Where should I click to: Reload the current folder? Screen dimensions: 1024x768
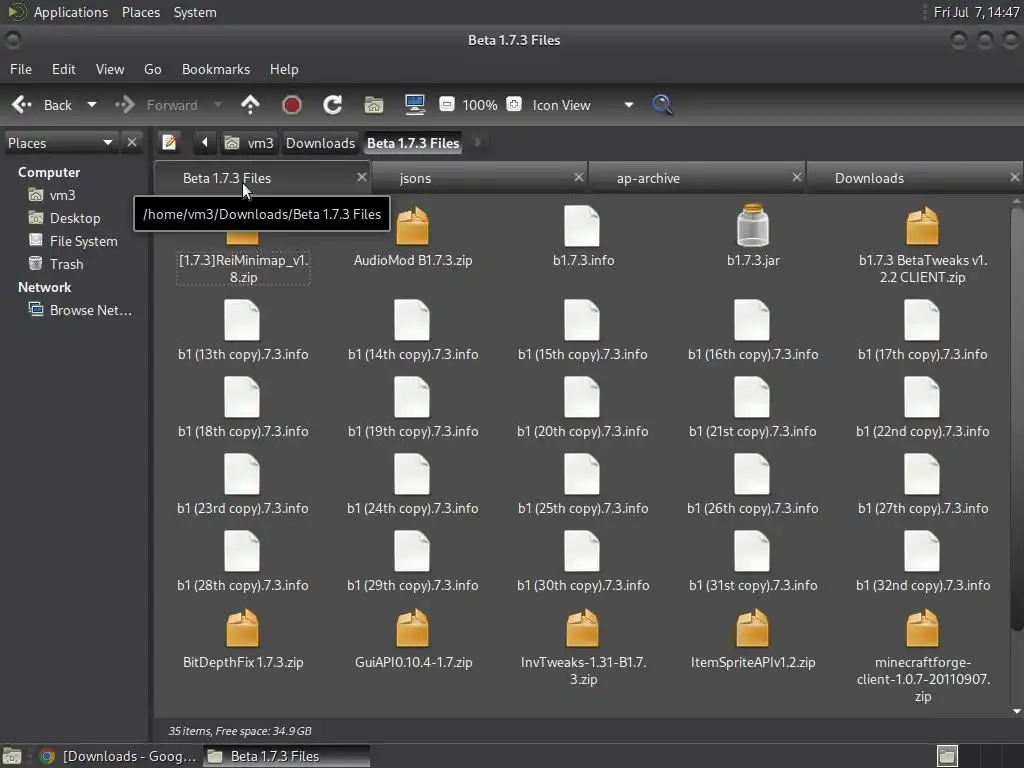(x=332, y=105)
